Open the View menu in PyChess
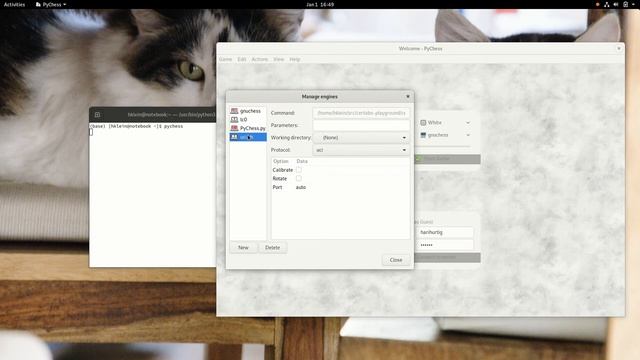The width and height of the screenshot is (640, 360). coord(278,59)
